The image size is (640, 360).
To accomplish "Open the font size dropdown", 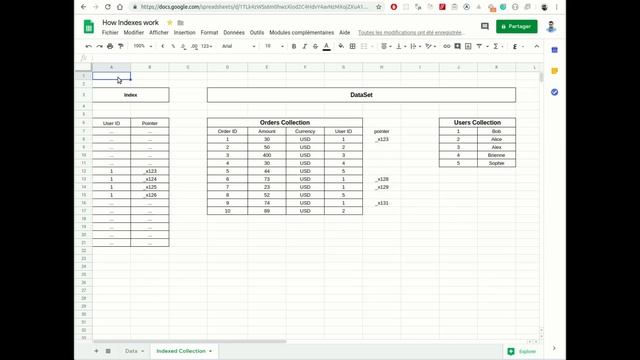I will click(x=274, y=47).
